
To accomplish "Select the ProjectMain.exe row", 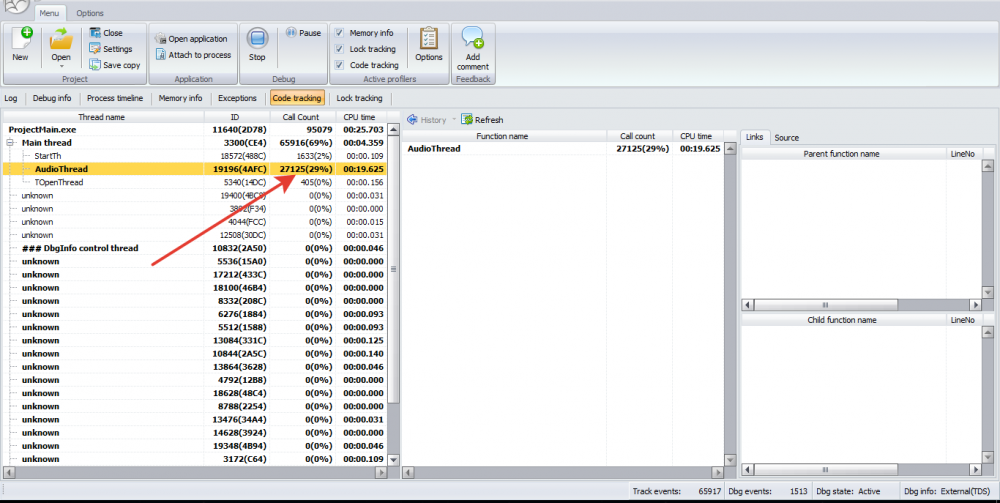I will point(196,129).
